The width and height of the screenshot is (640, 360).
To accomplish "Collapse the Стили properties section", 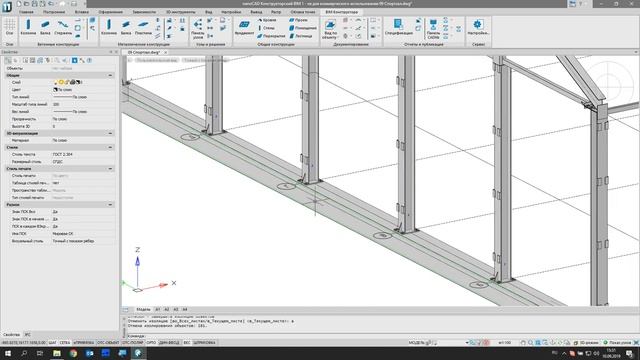I will coord(110,147).
